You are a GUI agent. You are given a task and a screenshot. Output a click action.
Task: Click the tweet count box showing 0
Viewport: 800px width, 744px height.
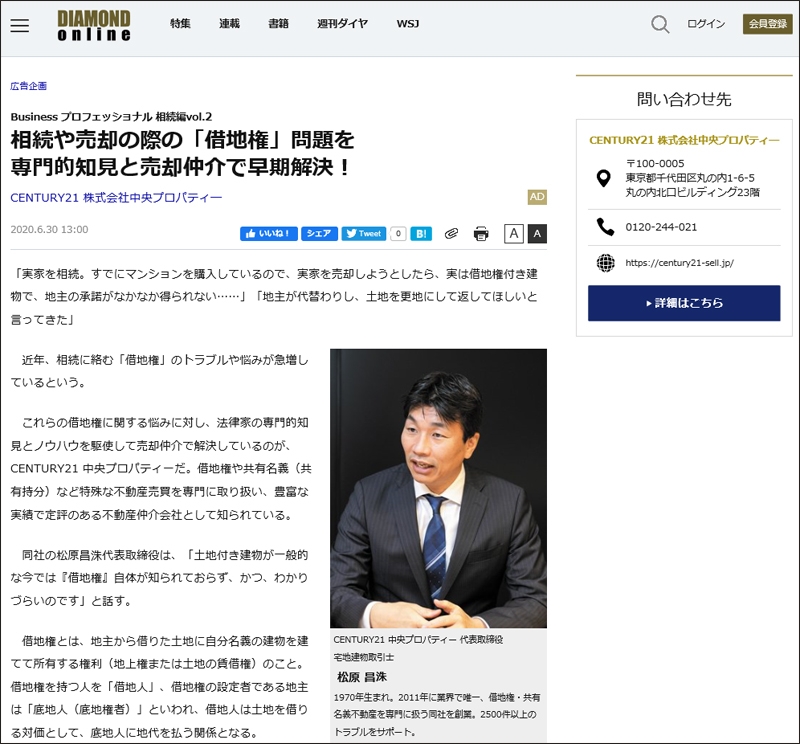398,234
